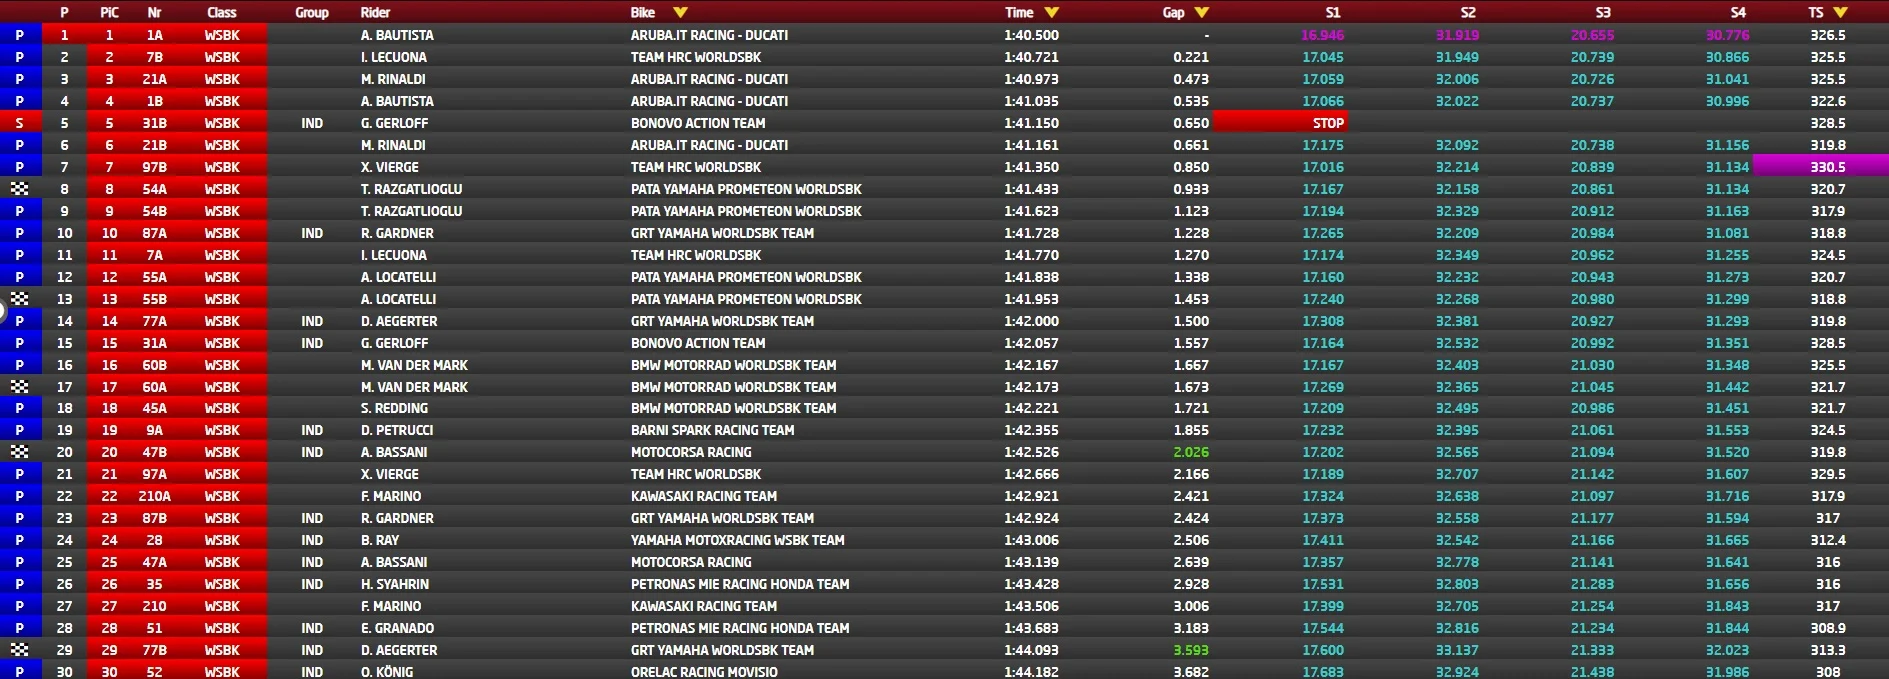
Task: Click the P pit icon for 9A Petrucci
Action: [x=20, y=430]
